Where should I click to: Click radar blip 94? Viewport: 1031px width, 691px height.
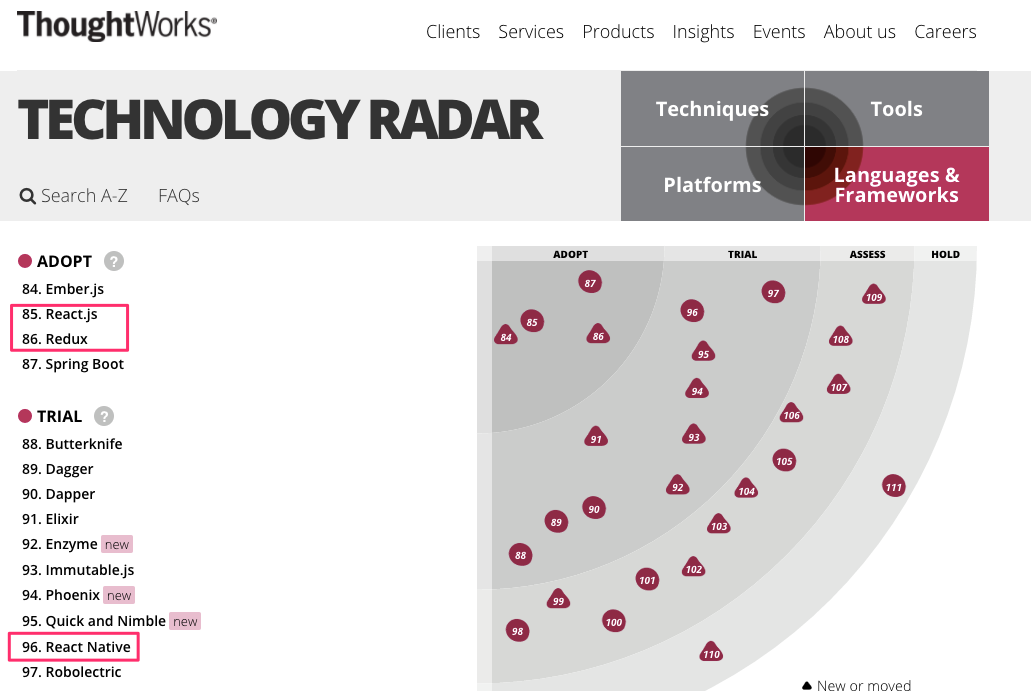697,389
